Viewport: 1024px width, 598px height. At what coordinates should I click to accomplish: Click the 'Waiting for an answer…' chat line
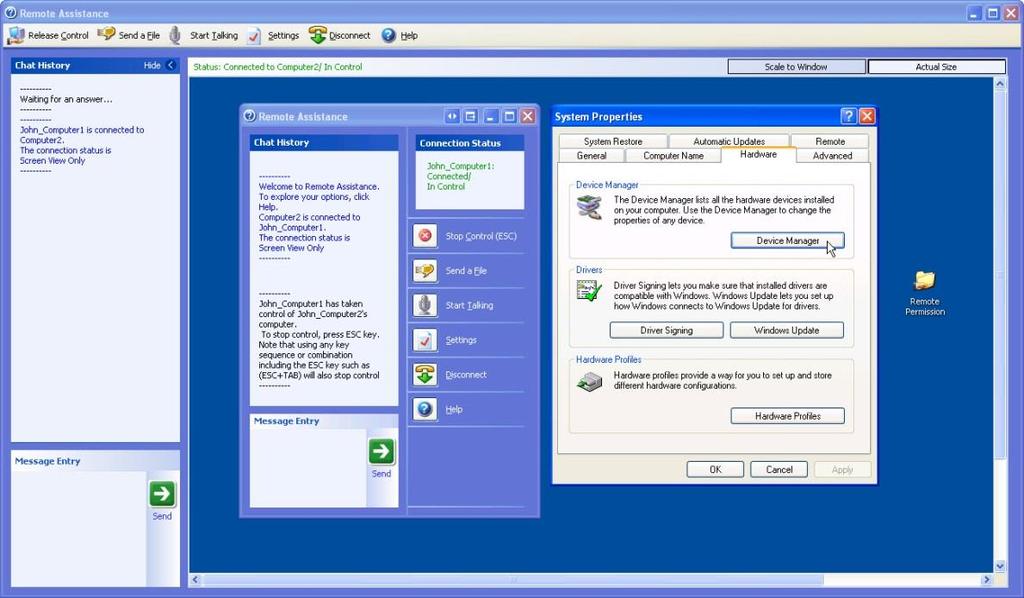pos(66,99)
